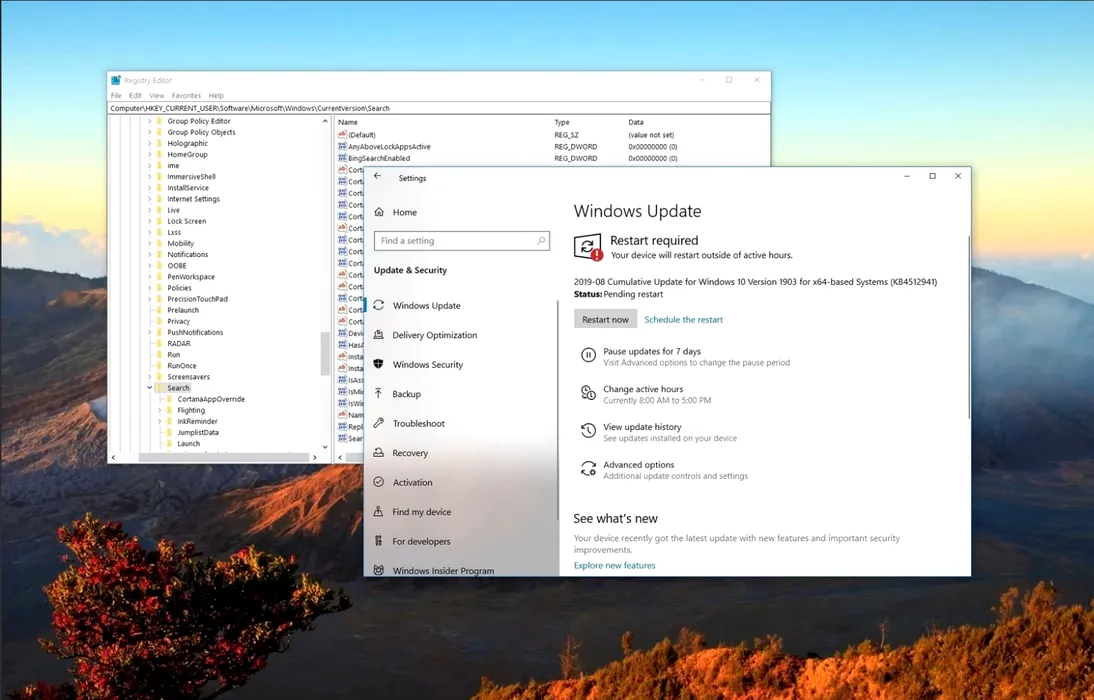
Task: Click the Explore new features link
Action: (x=615, y=565)
